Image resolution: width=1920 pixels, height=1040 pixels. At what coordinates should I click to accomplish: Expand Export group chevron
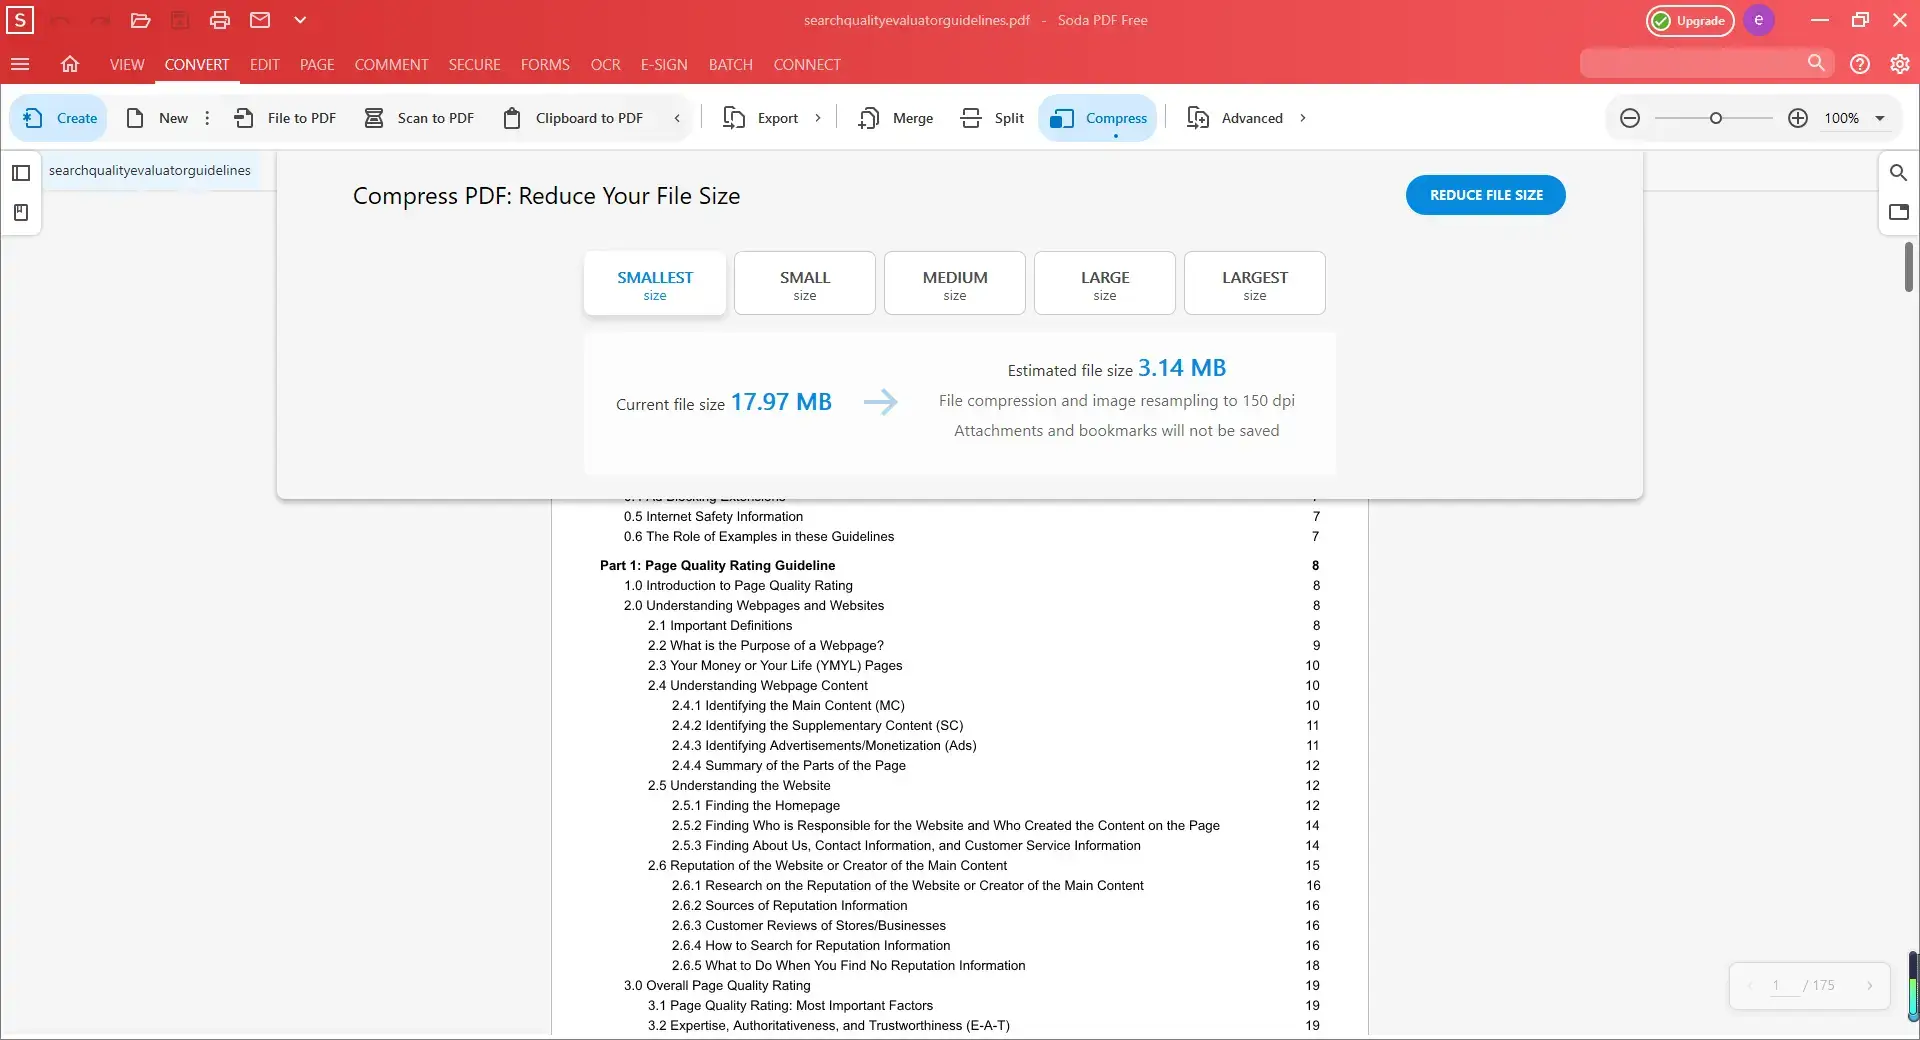[818, 118]
